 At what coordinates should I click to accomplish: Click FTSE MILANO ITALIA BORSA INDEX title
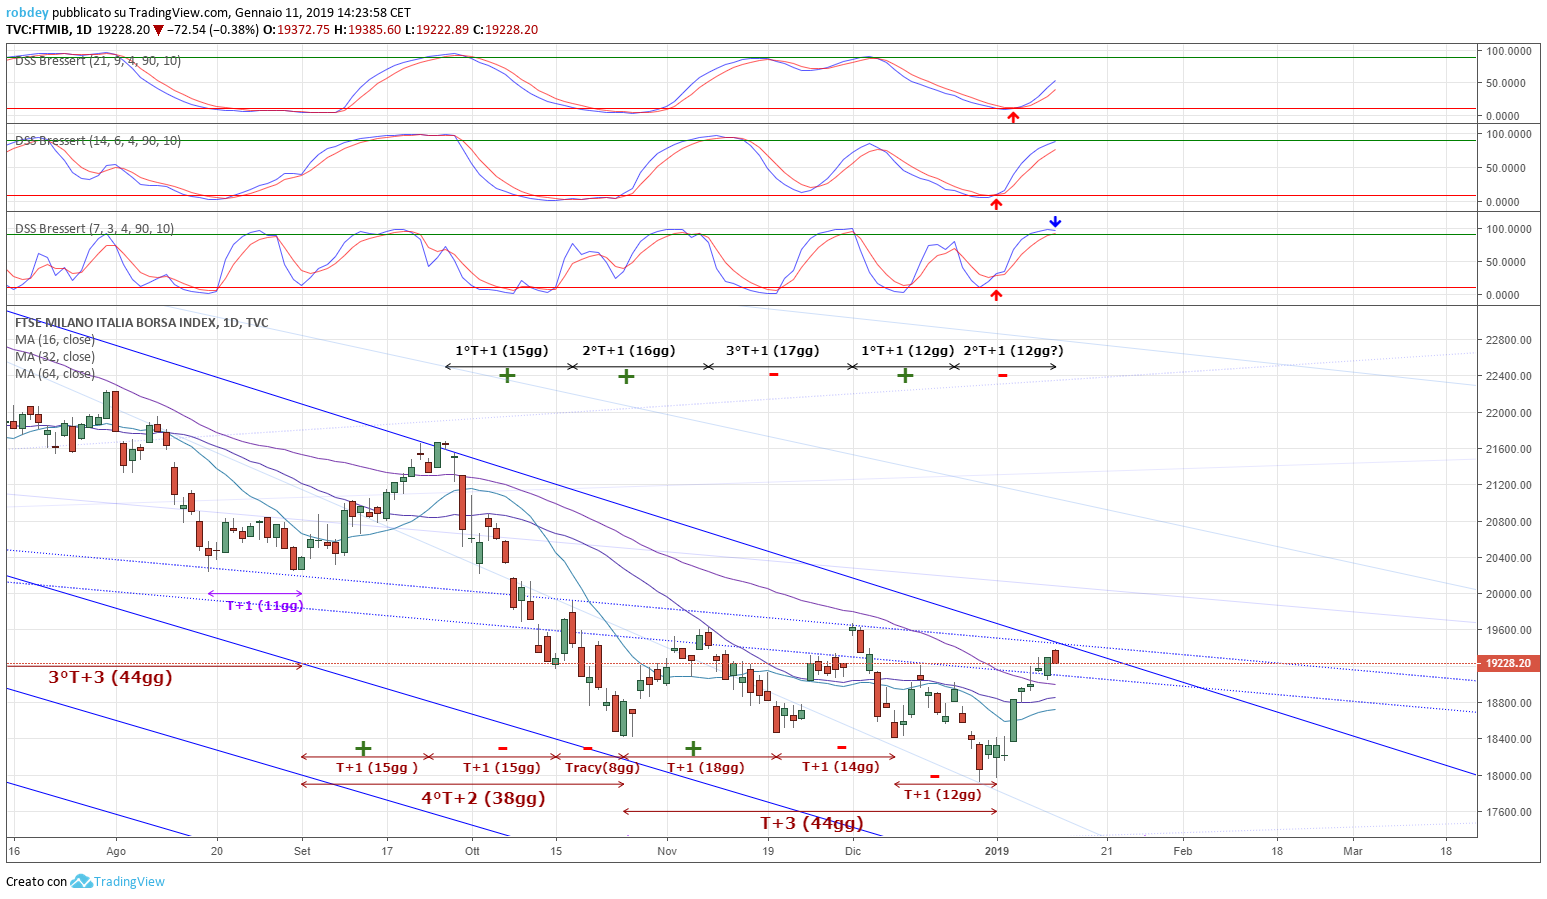tap(141, 323)
